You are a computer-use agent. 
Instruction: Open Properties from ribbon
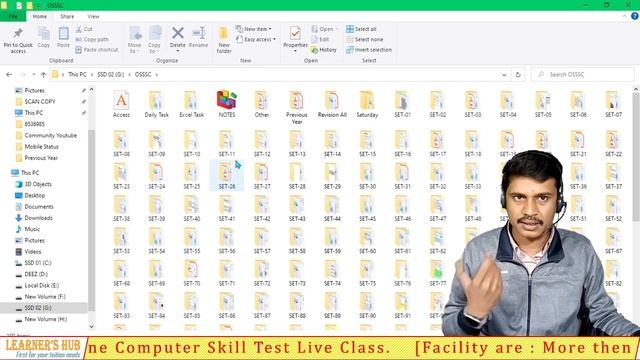(295, 39)
